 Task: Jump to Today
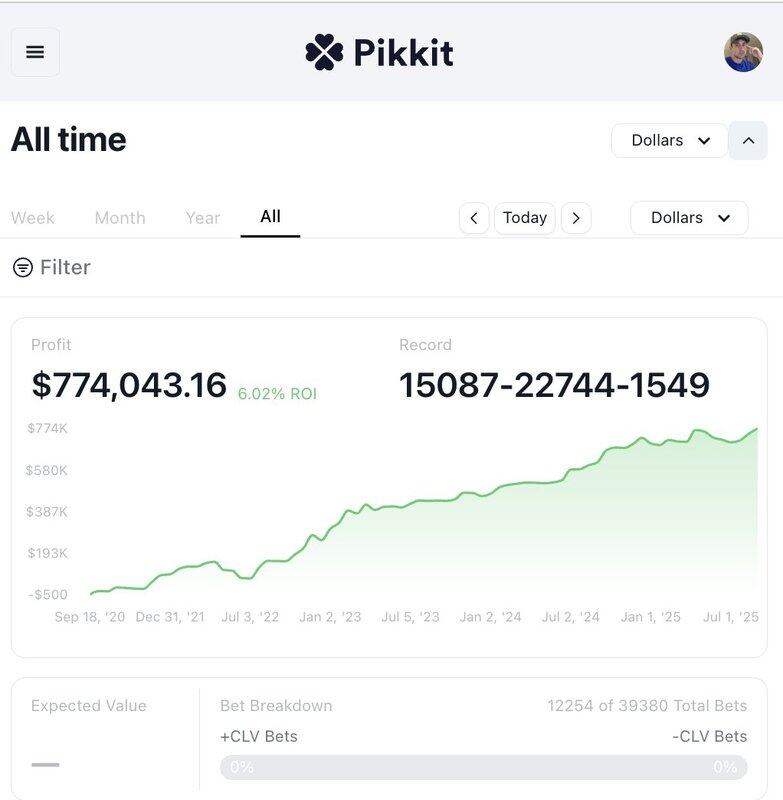[x=524, y=218]
